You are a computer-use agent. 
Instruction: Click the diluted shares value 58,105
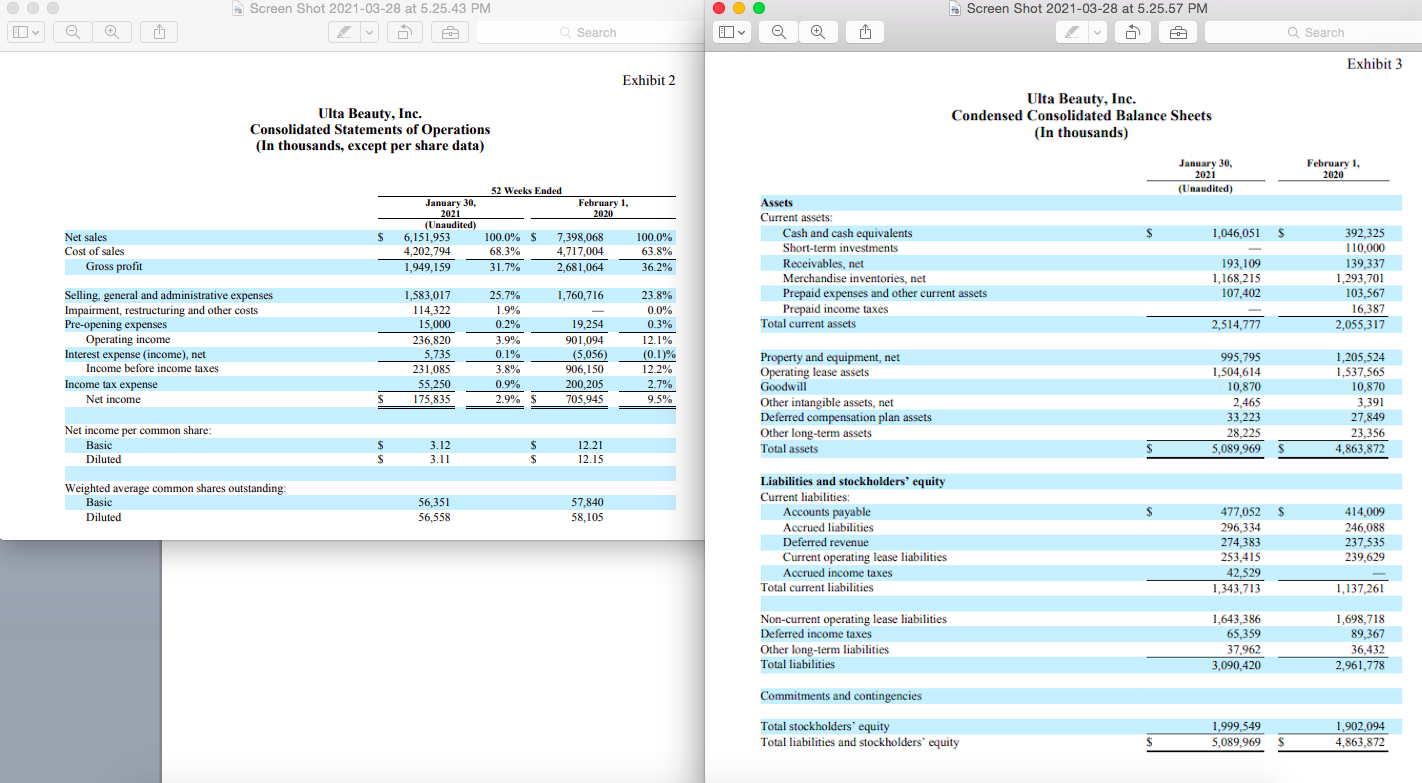click(x=586, y=517)
